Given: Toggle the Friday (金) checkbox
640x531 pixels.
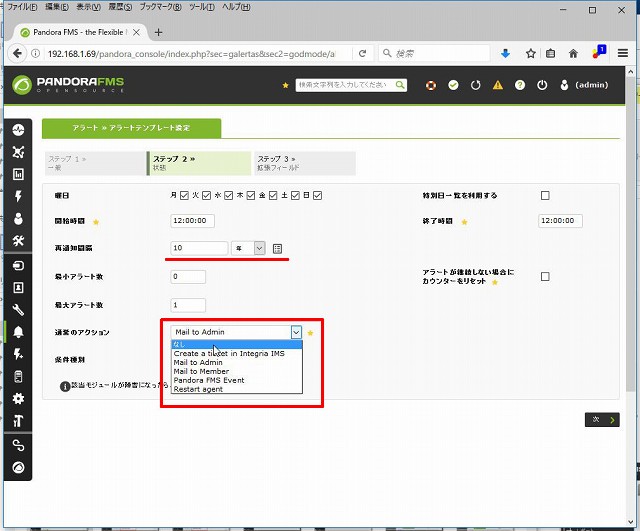Looking at the screenshot, I should coord(273,196).
